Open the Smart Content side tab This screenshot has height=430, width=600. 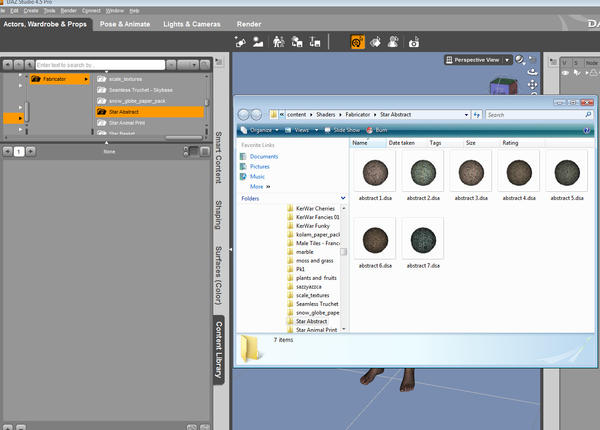coord(218,160)
